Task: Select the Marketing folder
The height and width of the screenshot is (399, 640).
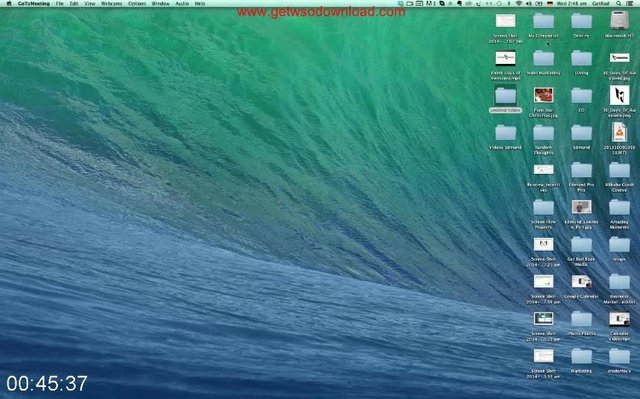Action: pyautogui.click(x=581, y=357)
